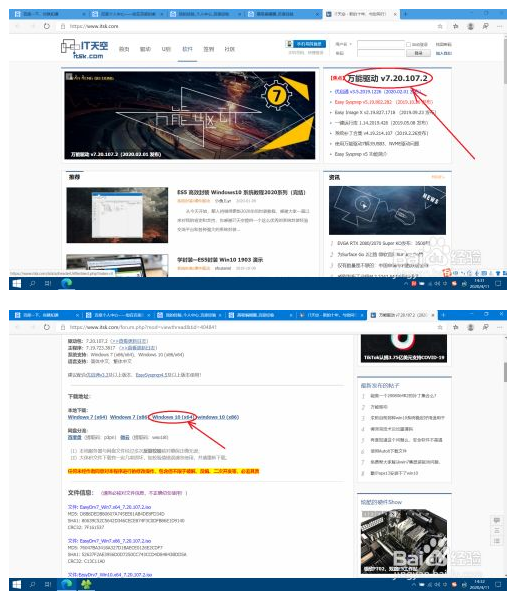Image resolution: width=507 pixels, height=593 pixels.
Task: Open the EasyDrv7_Win7.x64_7.20.107.2.iso file link
Action: 115,507
